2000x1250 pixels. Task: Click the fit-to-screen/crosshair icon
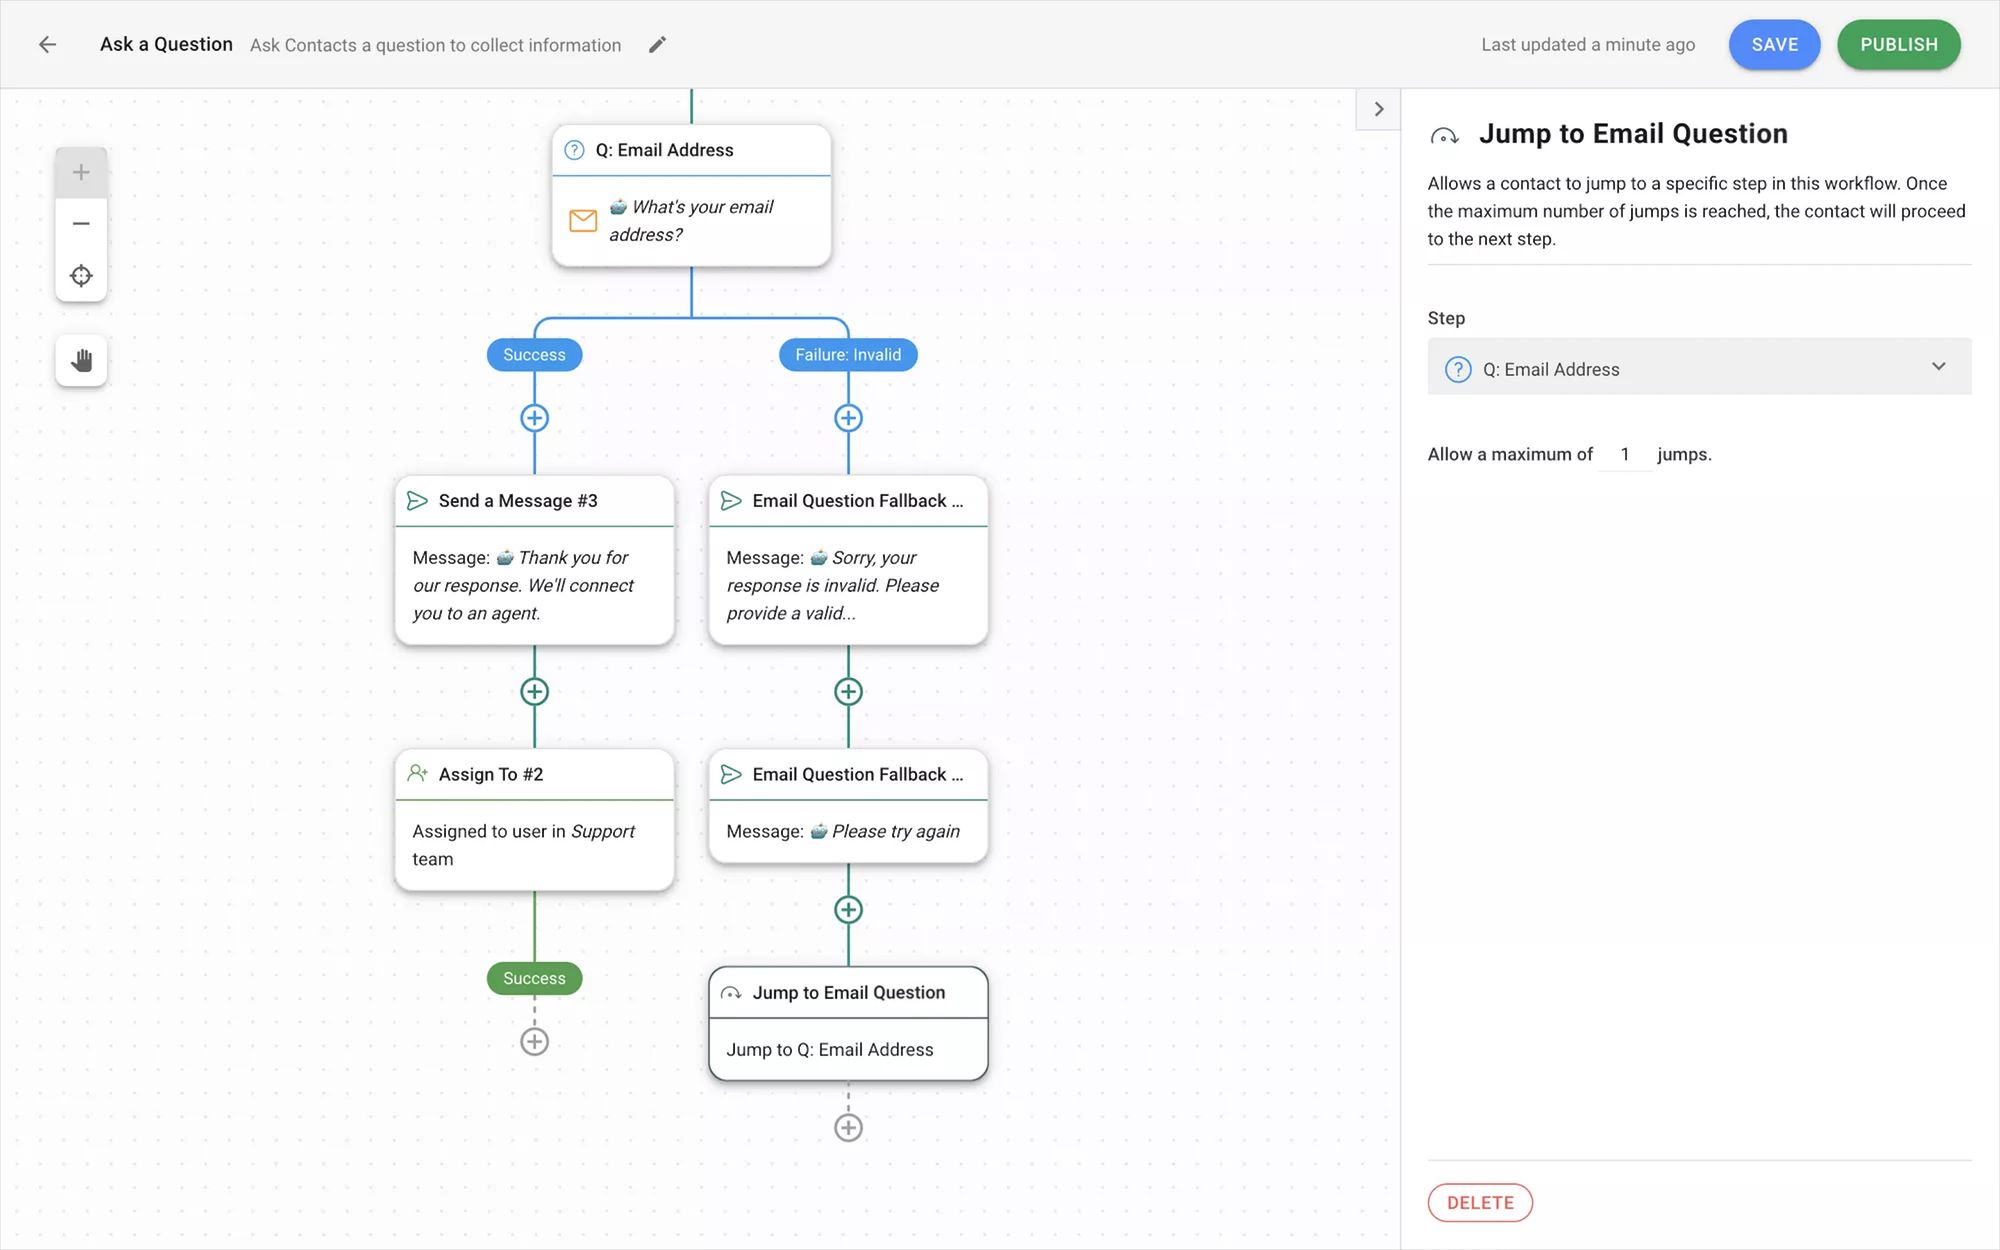click(79, 276)
